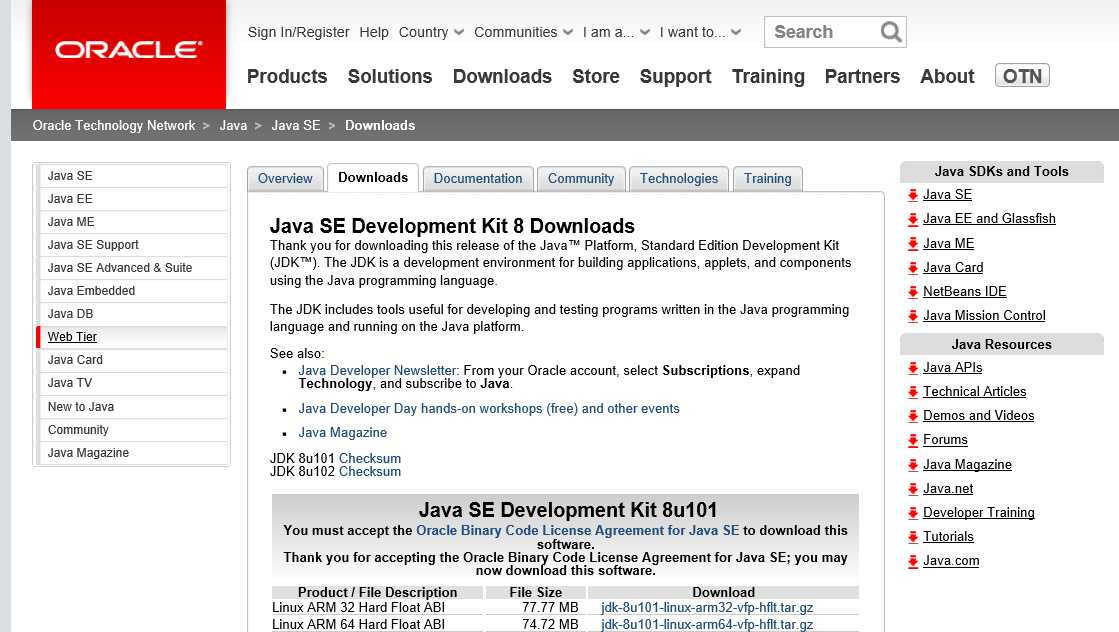
Task: Focus the Search input field
Action: (824, 32)
